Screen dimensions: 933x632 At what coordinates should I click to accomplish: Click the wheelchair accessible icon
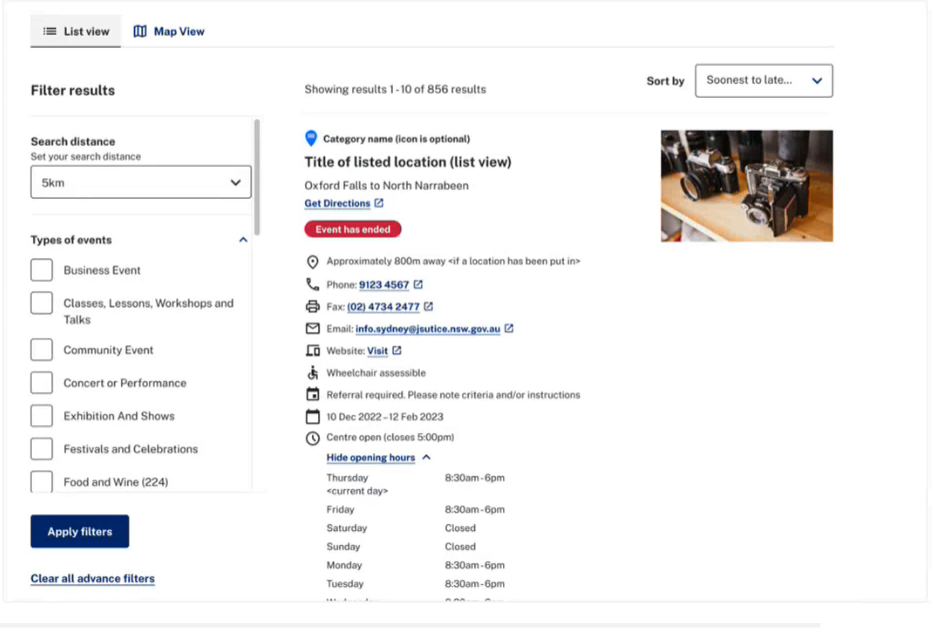(x=312, y=373)
